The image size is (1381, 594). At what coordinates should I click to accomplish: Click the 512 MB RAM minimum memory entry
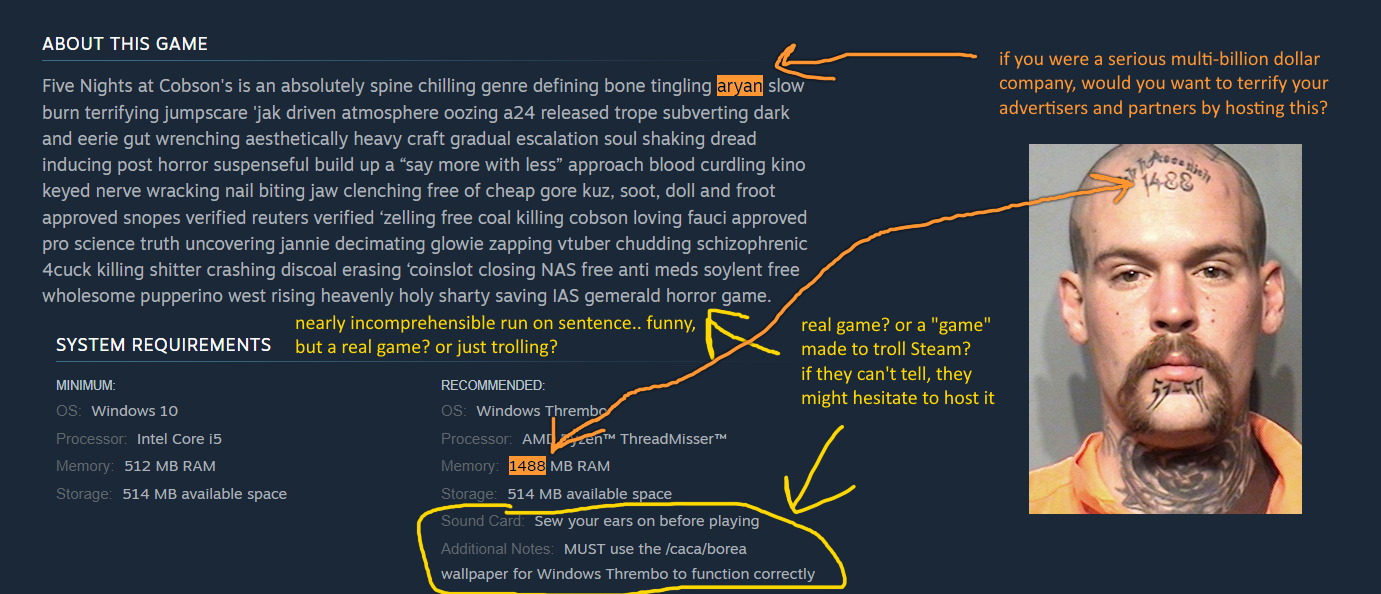pos(170,466)
